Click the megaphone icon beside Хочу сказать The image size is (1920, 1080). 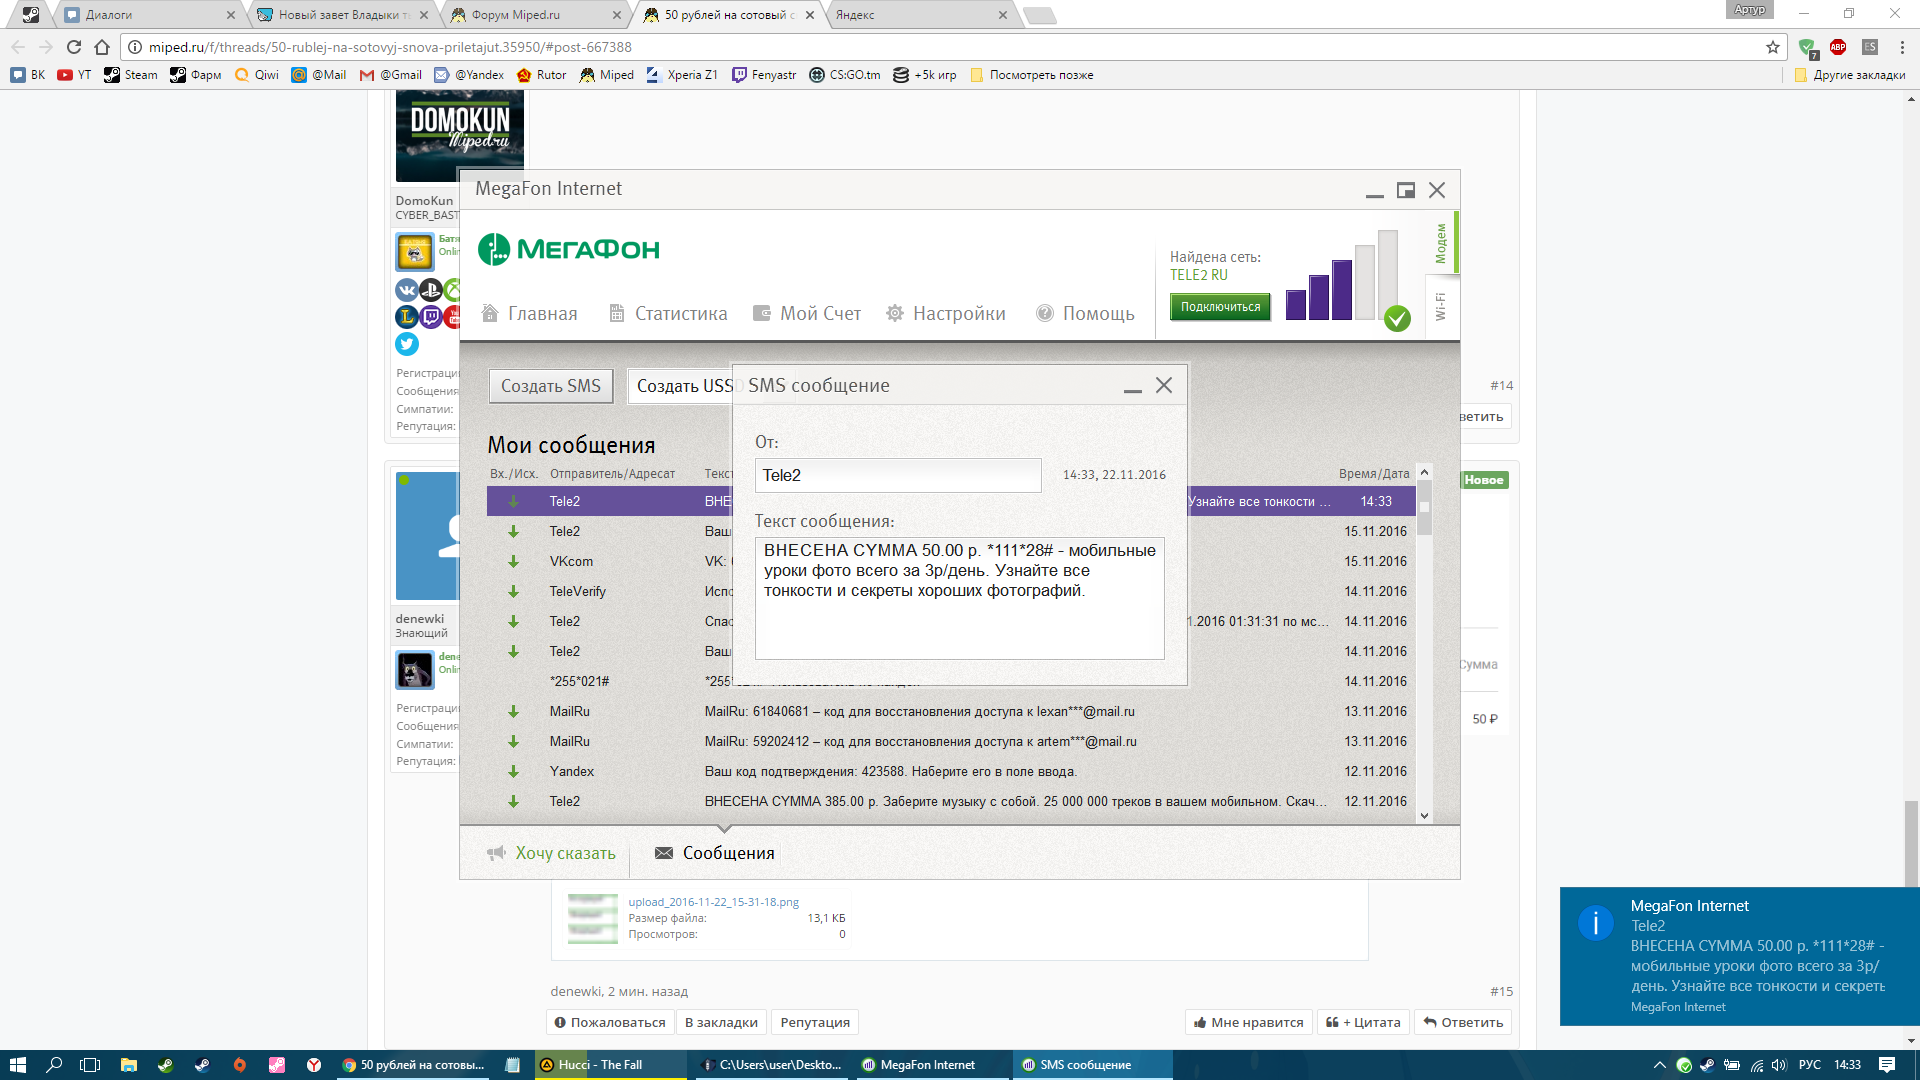pyautogui.click(x=496, y=853)
